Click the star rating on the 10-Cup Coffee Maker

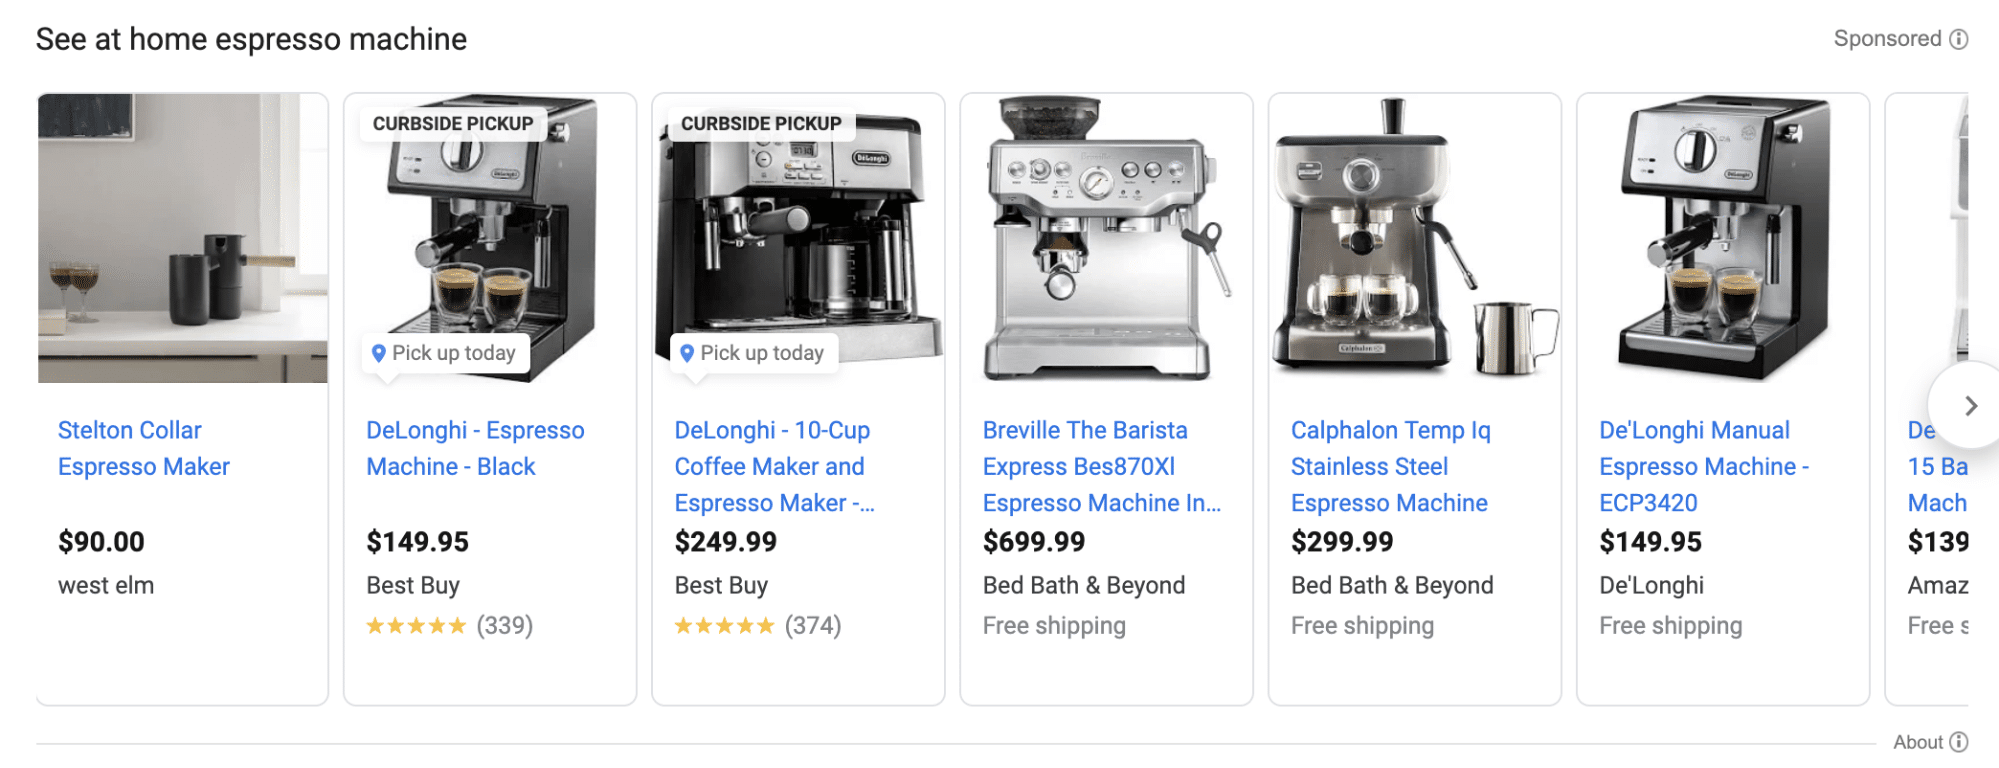click(x=725, y=625)
